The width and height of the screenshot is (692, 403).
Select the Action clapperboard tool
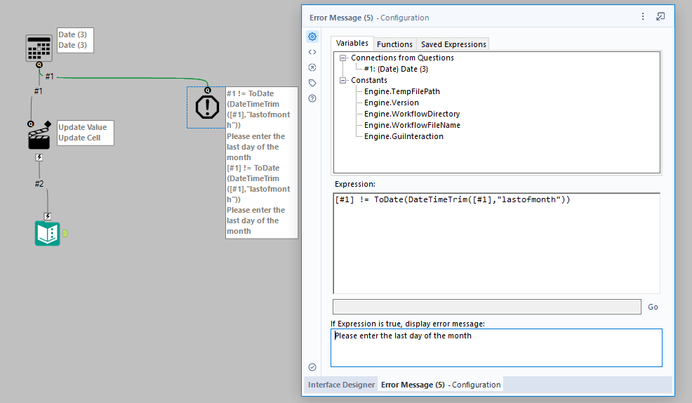(x=39, y=138)
